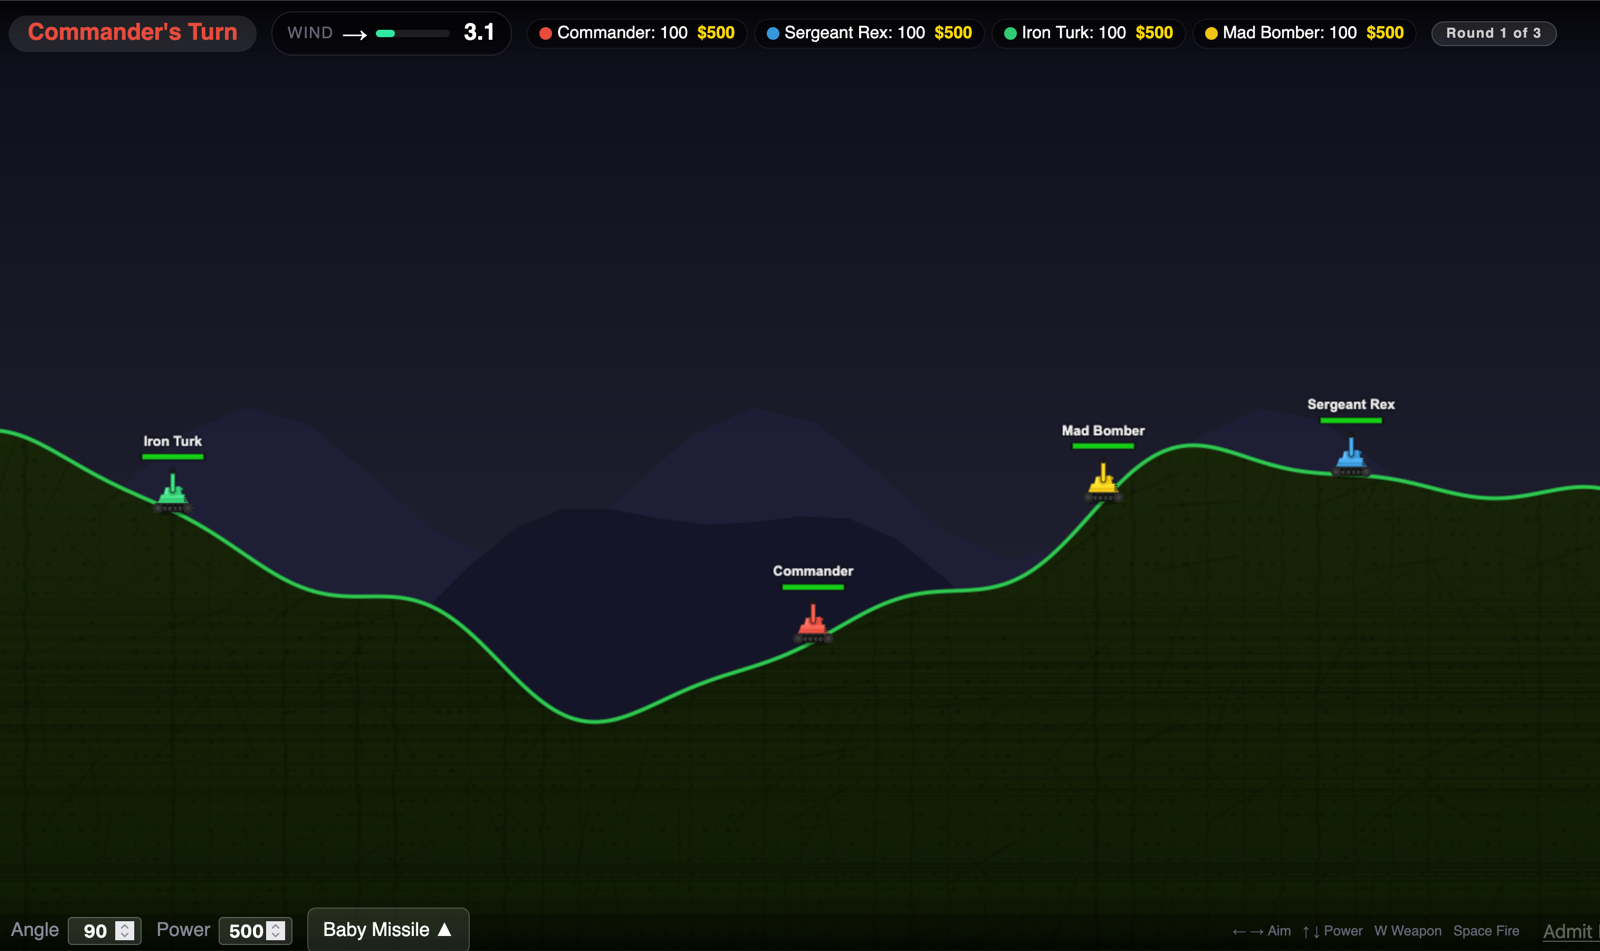Click the W Weapon hint
The height and width of the screenshot is (951, 1600).
click(1408, 931)
